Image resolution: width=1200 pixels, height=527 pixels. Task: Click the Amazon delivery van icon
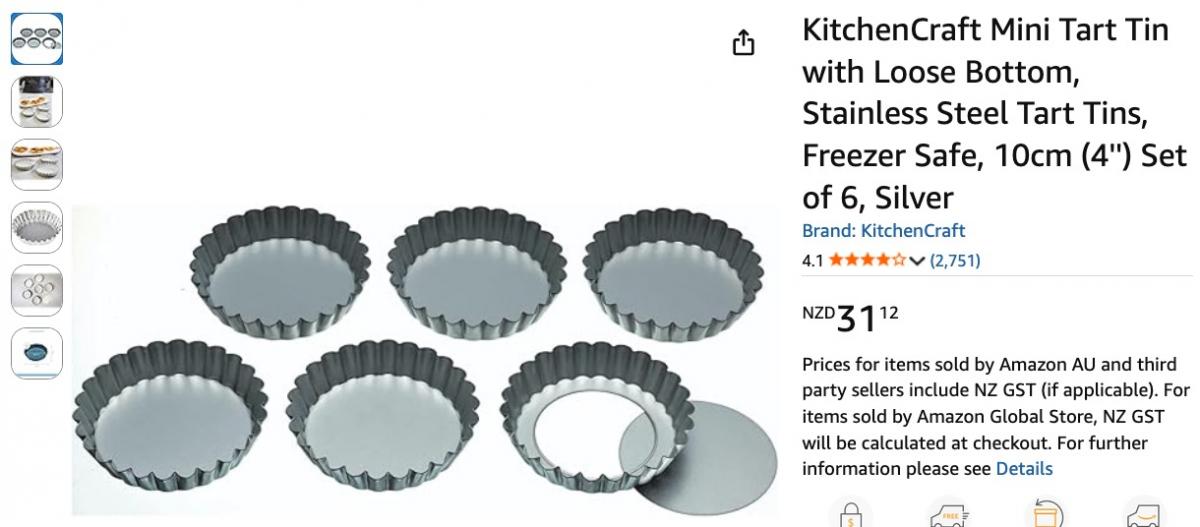[x=1143, y=513]
